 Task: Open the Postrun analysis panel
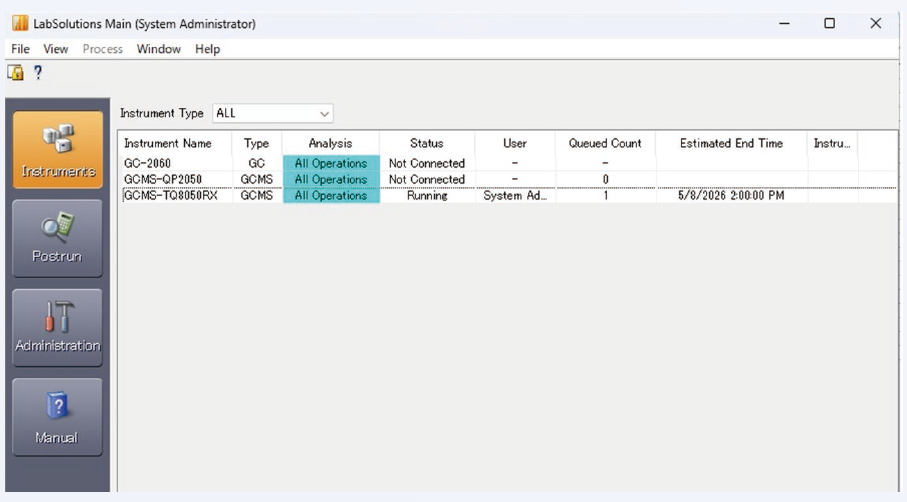coord(57,238)
